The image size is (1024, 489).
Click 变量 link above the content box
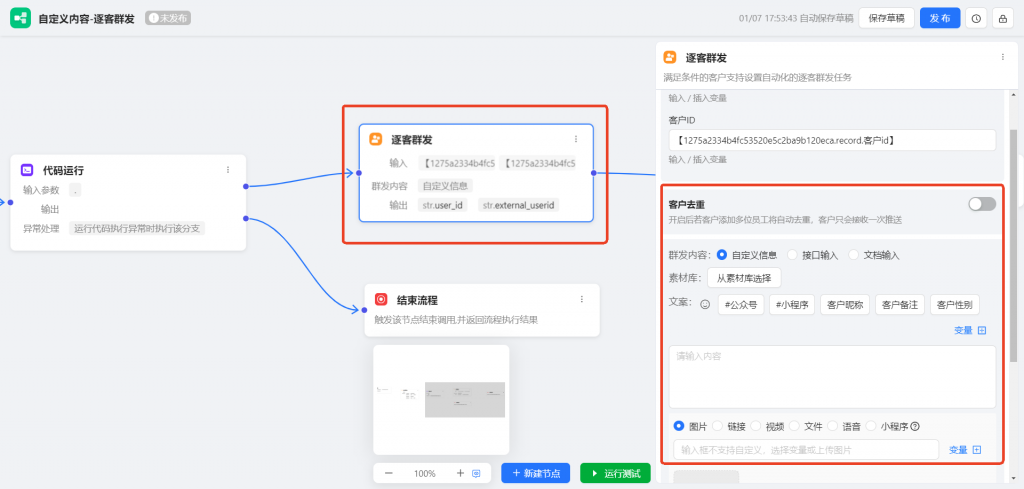(x=970, y=331)
